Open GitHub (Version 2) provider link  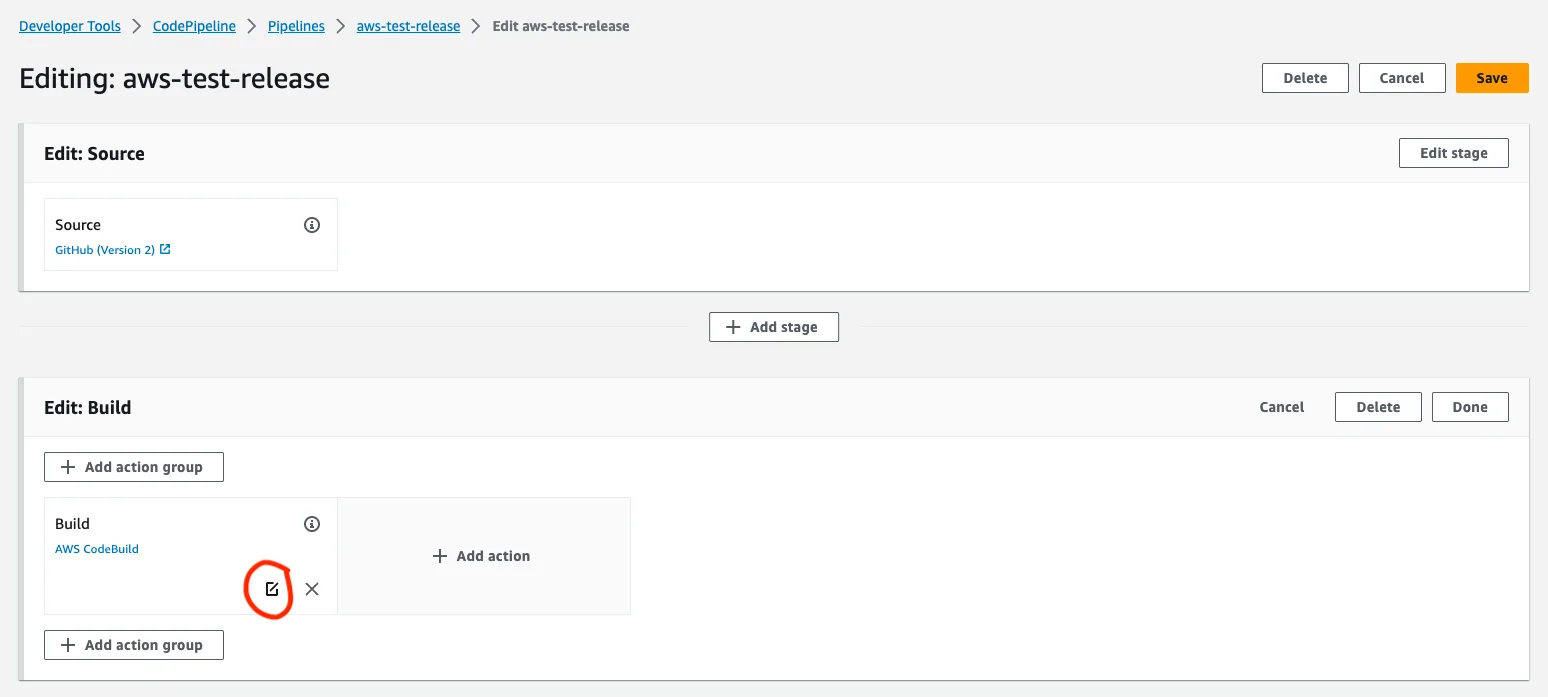point(105,250)
